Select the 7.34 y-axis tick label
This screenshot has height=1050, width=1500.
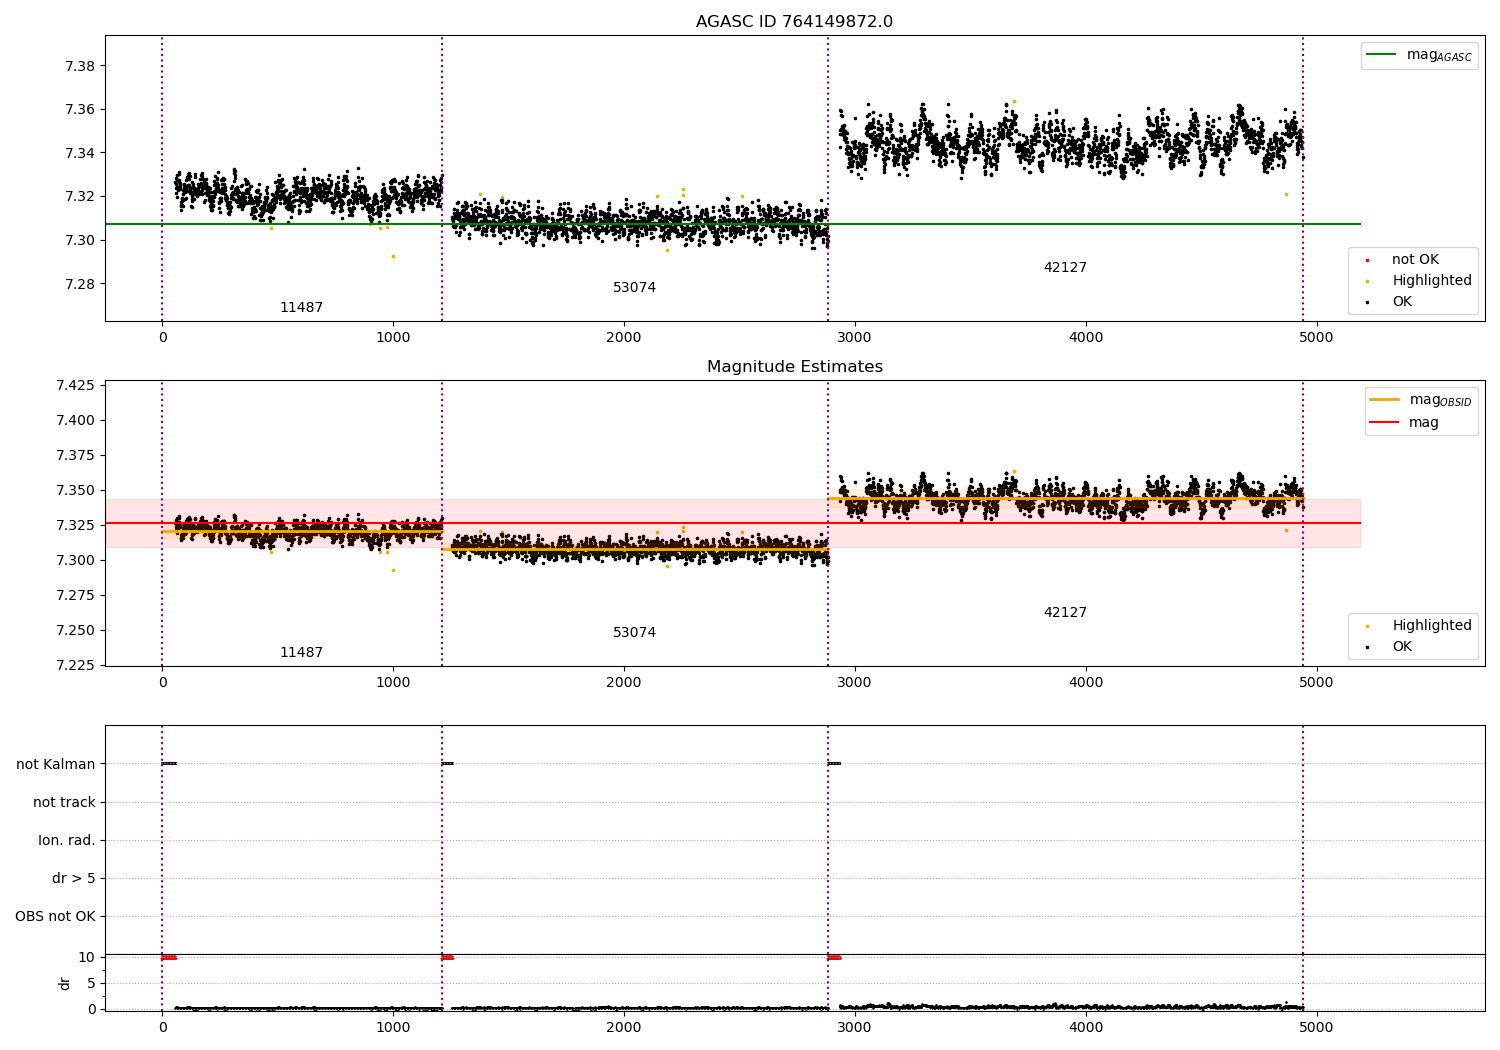click(x=79, y=154)
